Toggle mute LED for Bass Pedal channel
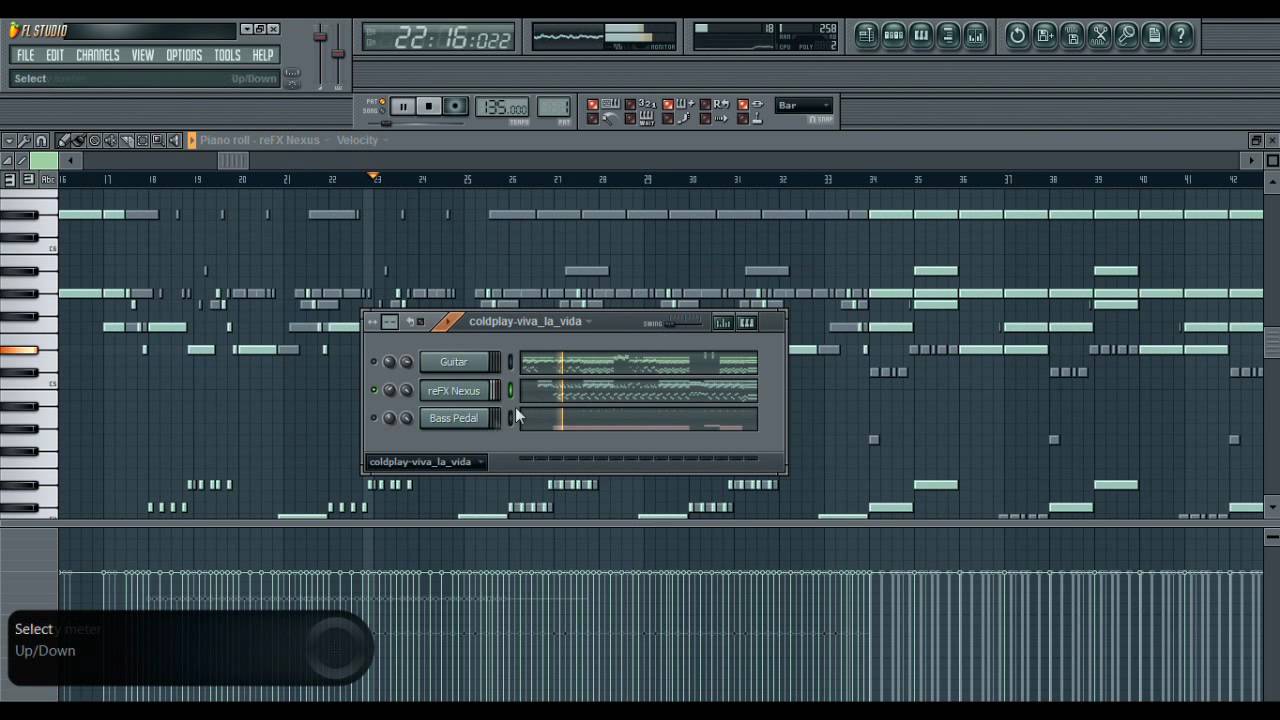This screenshot has width=1280, height=720. pos(374,418)
